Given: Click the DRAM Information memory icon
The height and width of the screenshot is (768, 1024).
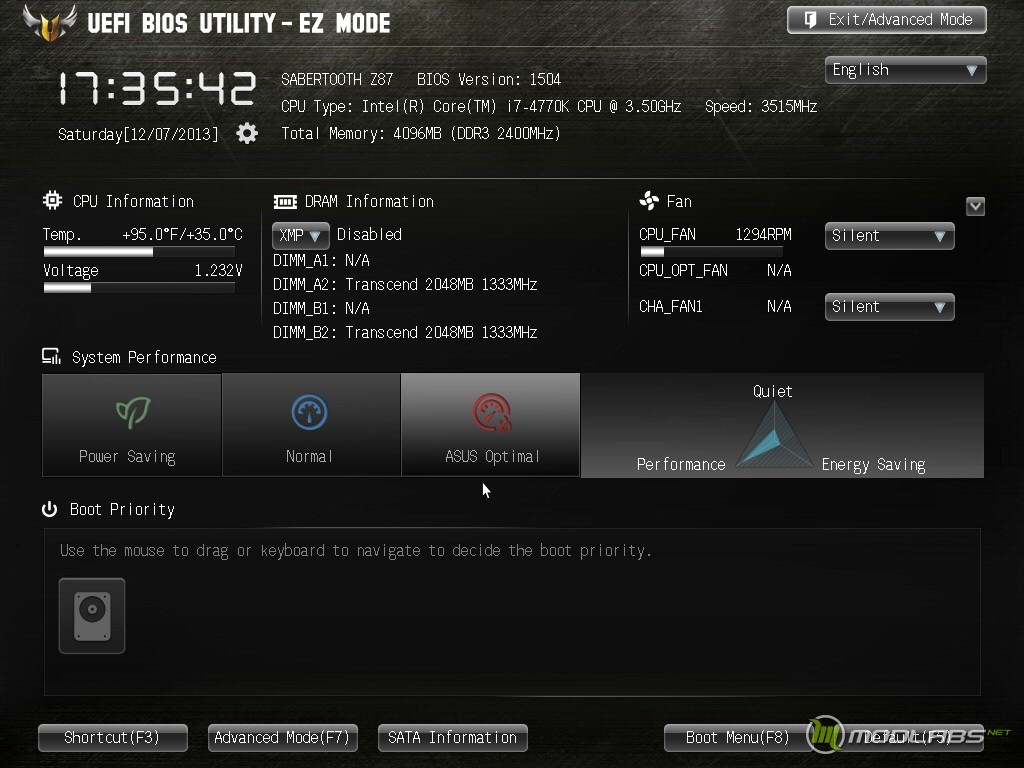Looking at the screenshot, I should coord(285,202).
